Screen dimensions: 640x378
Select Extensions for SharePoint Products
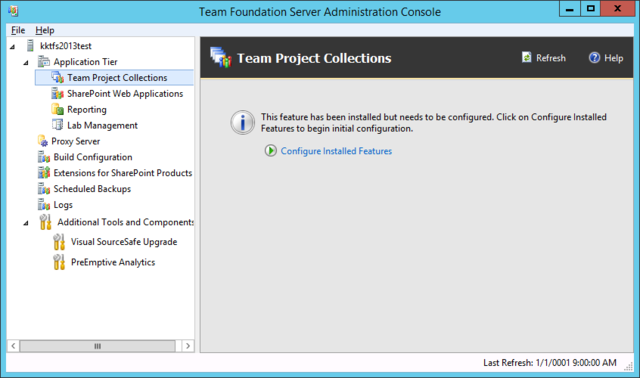pos(123,173)
